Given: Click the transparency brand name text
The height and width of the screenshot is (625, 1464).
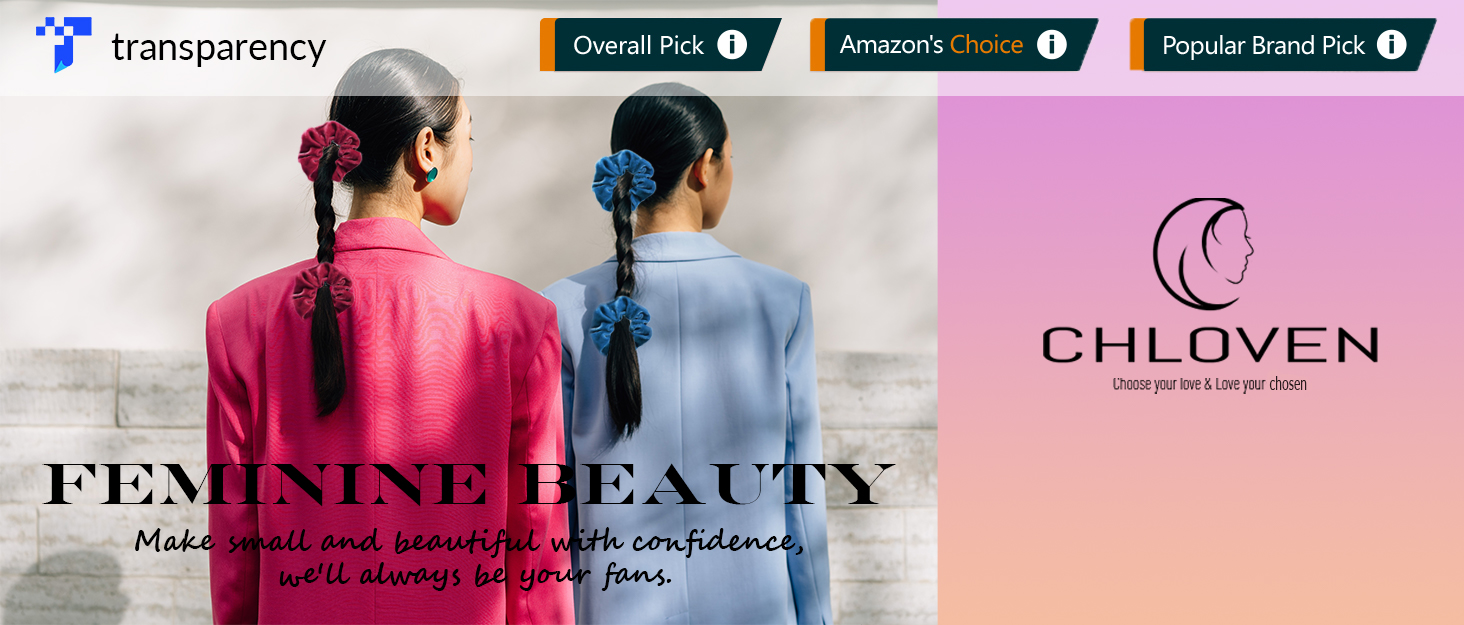Looking at the screenshot, I should [218, 47].
